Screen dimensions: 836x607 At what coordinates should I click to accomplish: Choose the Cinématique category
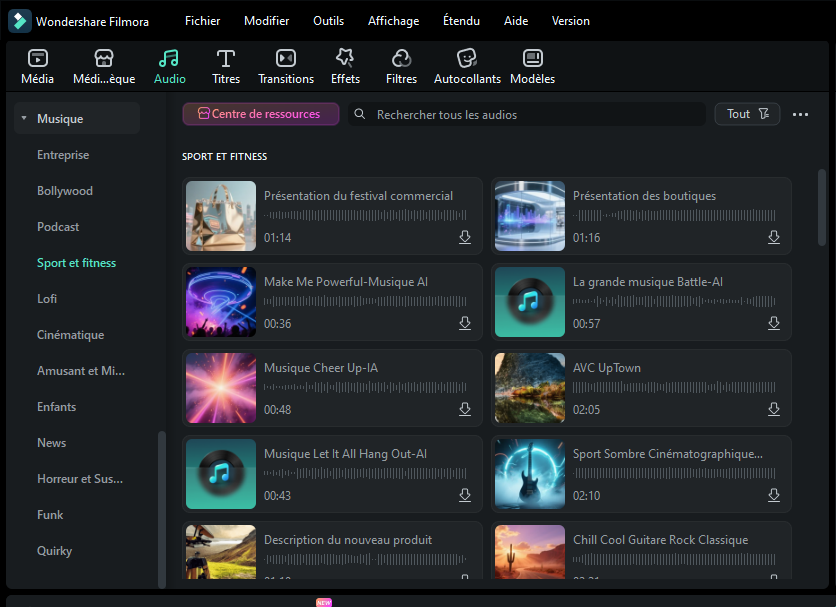tap(70, 335)
